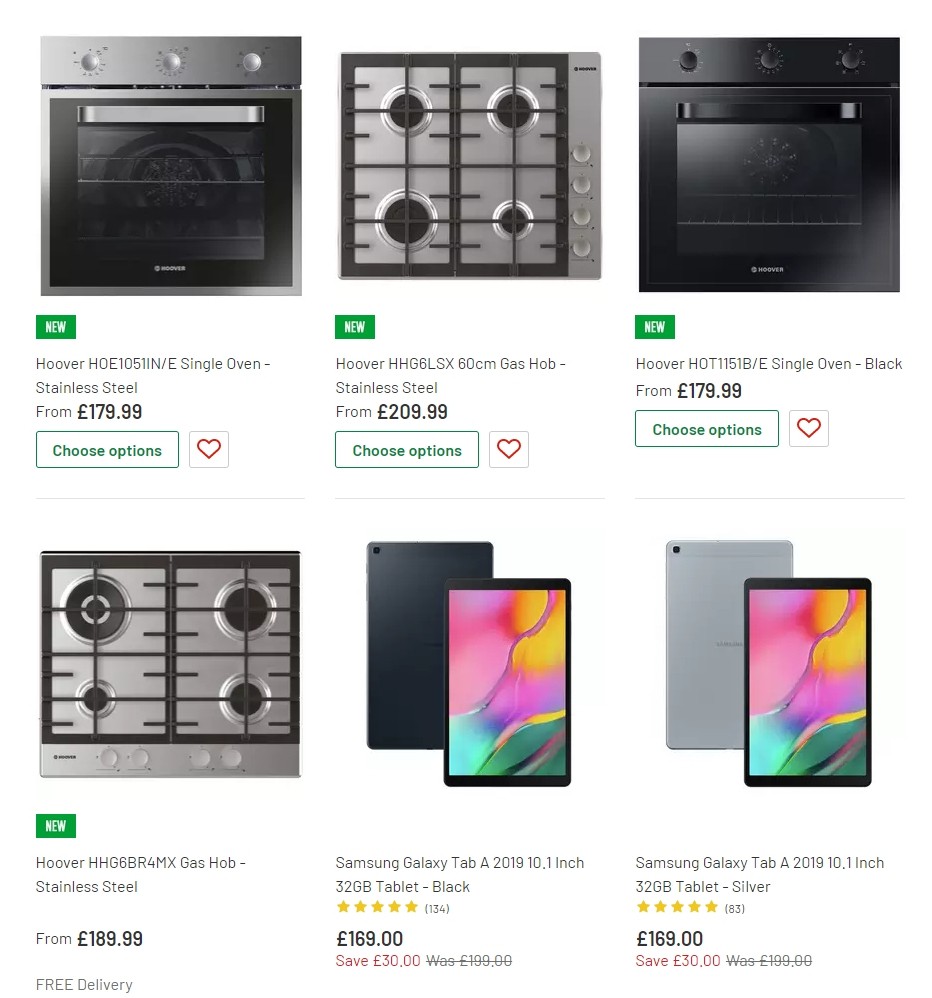This screenshot has height=998, width=932.
Task: Click the star rating under the silver Galaxy Tab
Action: (x=677, y=907)
